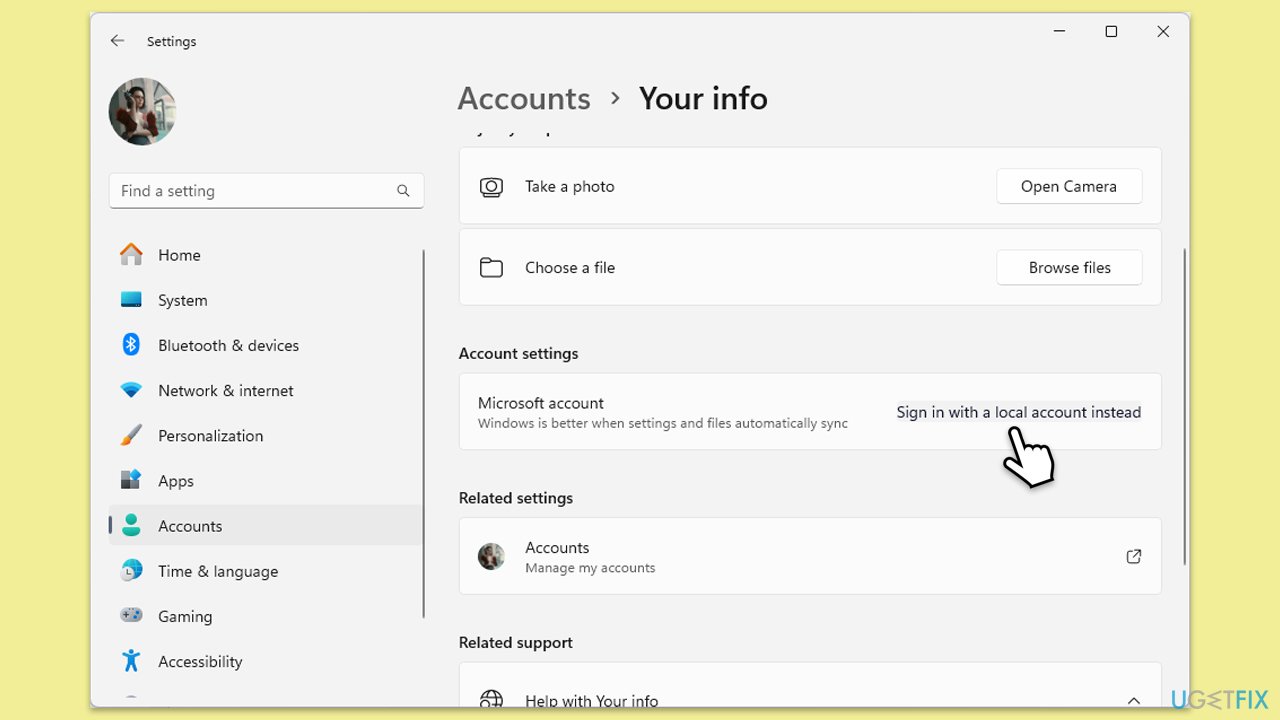
Task: Click the Time & language globe-clock icon
Action: pos(131,571)
